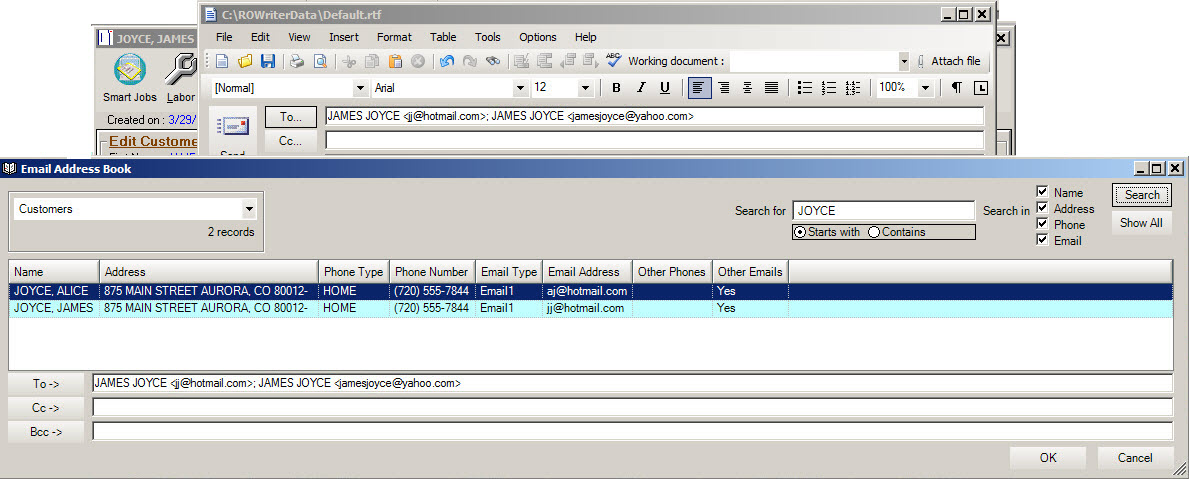Image resolution: width=1189 pixels, height=479 pixels.
Task: Select the Contains radio option
Action: [874, 232]
